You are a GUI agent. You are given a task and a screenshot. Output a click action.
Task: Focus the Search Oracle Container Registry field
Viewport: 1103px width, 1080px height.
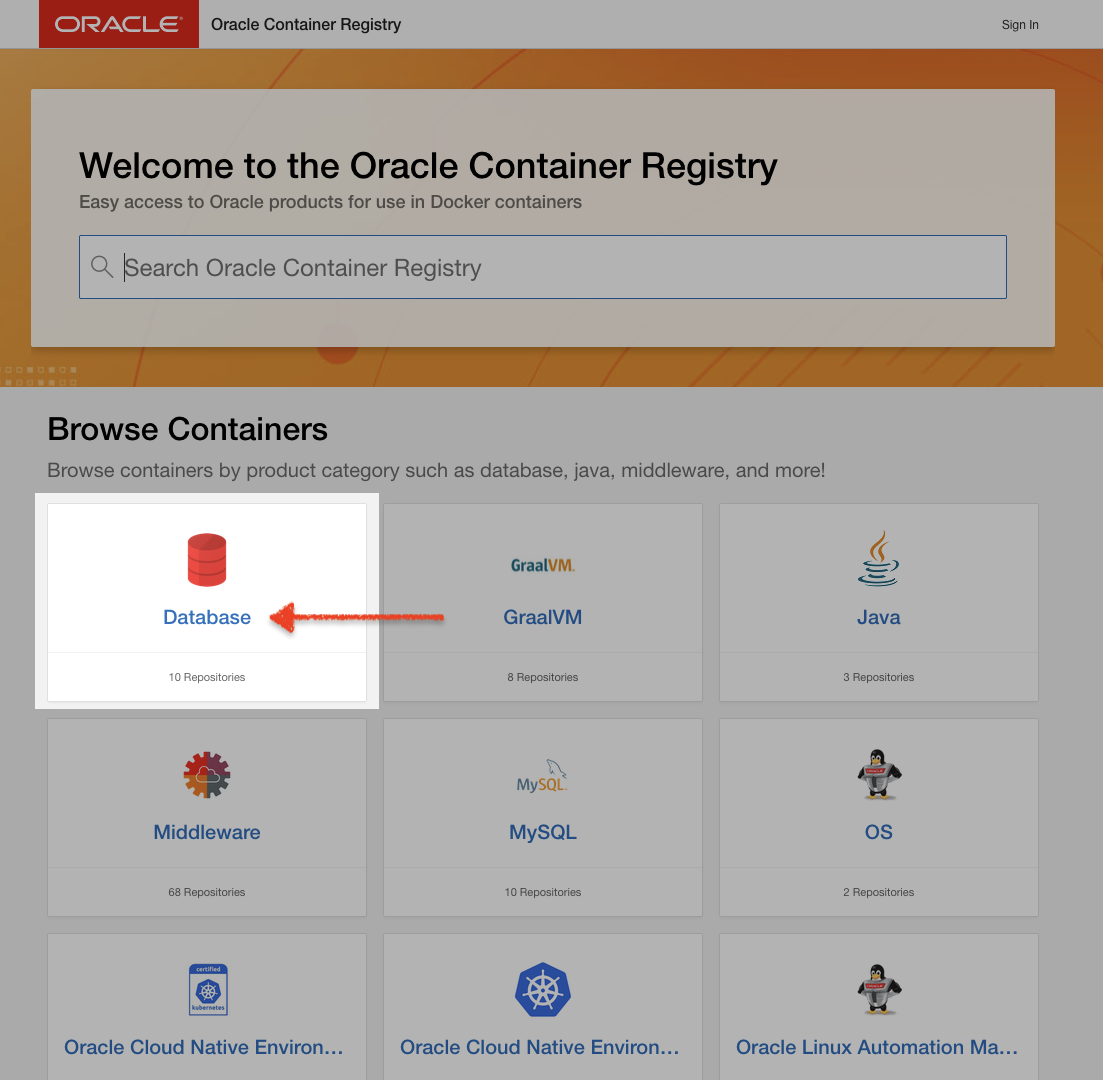coord(560,267)
